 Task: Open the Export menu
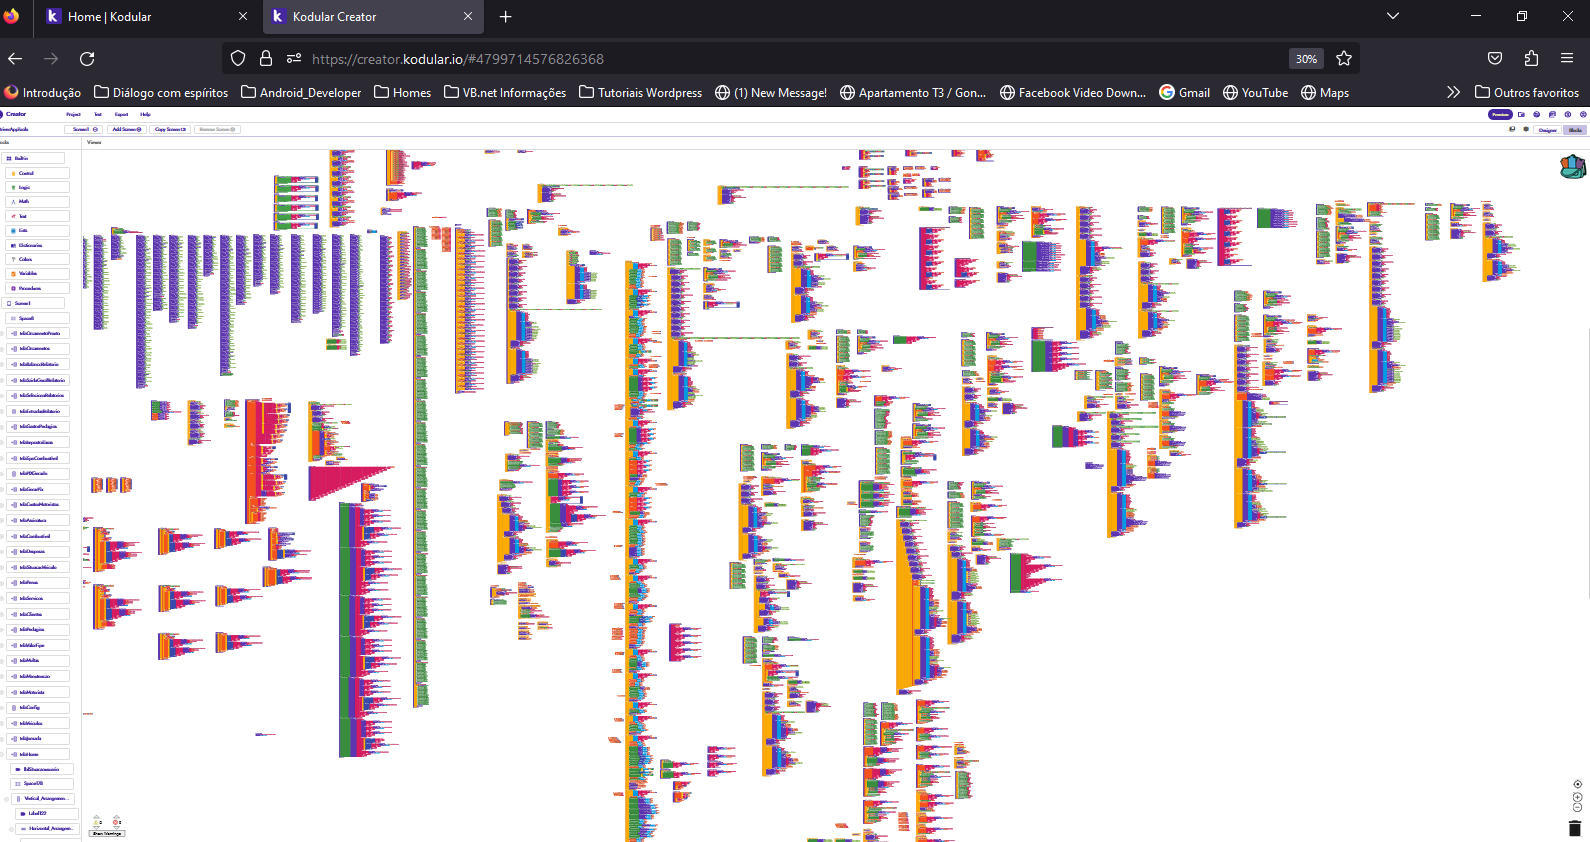(121, 114)
